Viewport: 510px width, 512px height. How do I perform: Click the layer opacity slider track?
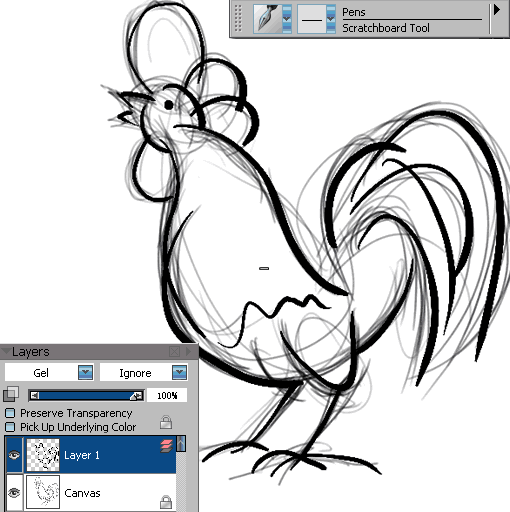(86, 396)
